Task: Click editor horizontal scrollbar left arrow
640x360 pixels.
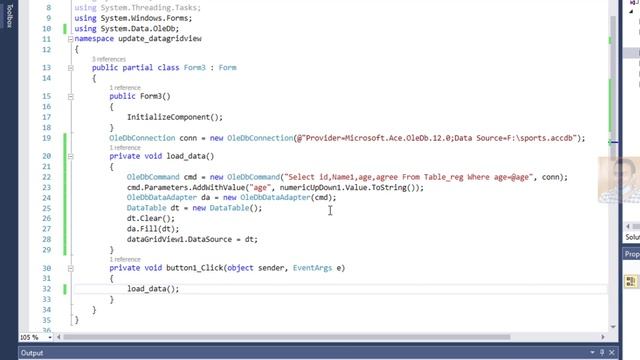Action: point(59,337)
